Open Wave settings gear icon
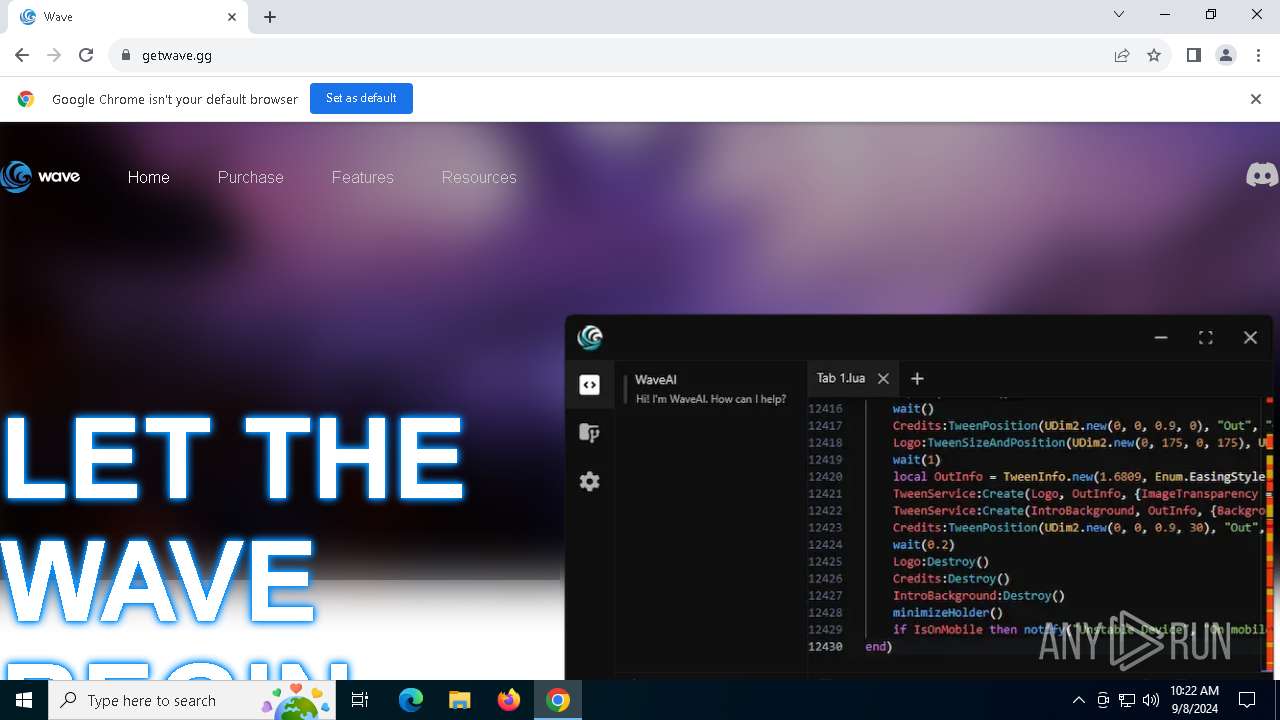Image resolution: width=1280 pixels, height=720 pixels. 590,481
